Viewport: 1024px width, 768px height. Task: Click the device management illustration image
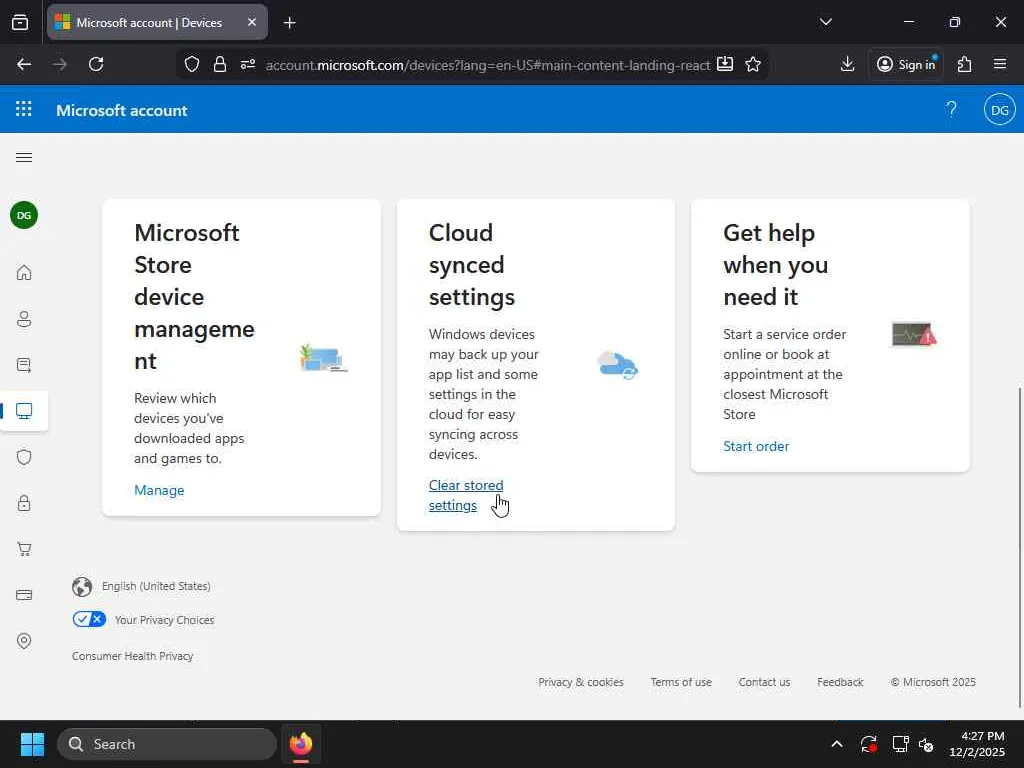point(323,358)
